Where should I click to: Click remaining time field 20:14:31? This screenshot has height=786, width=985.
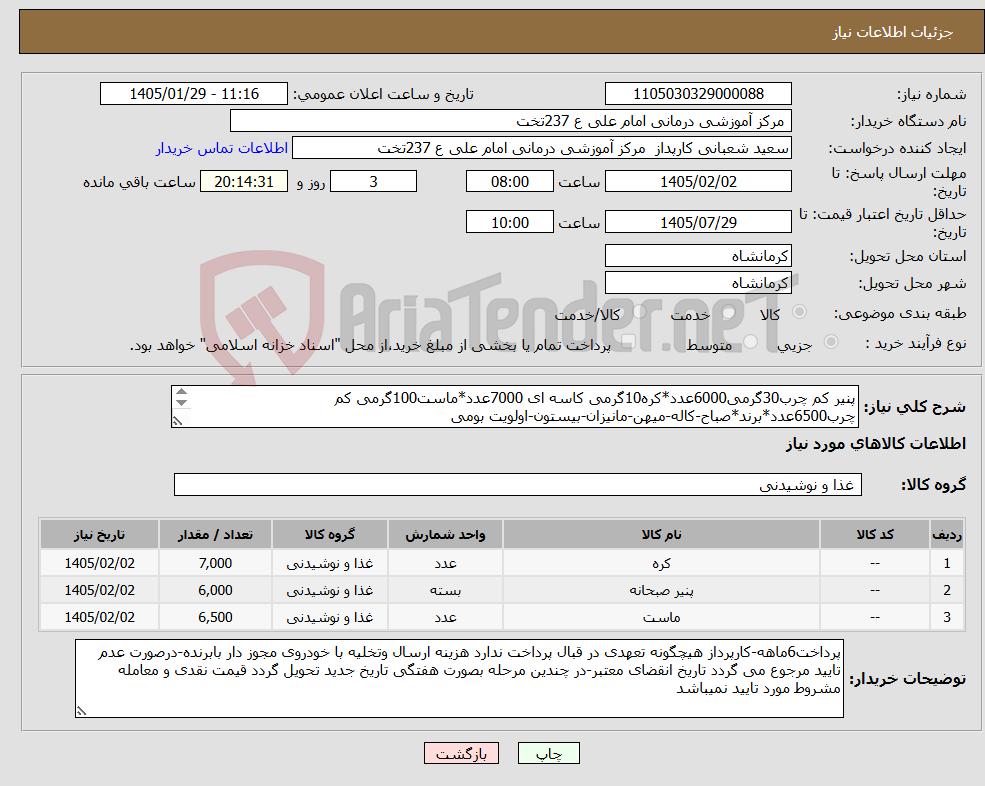pos(244,182)
